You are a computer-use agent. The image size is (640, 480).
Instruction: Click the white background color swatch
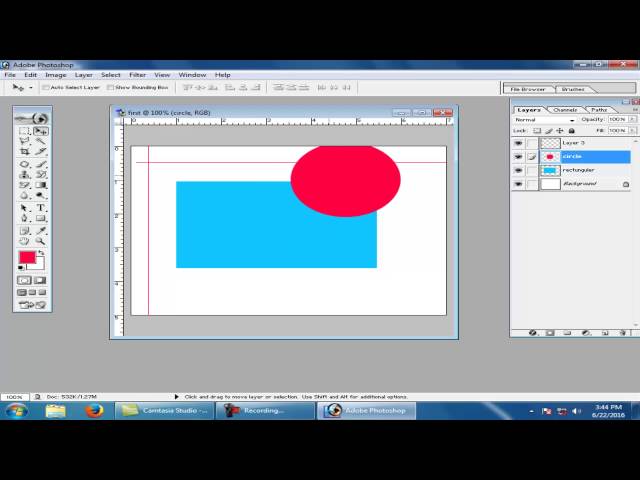point(40,264)
